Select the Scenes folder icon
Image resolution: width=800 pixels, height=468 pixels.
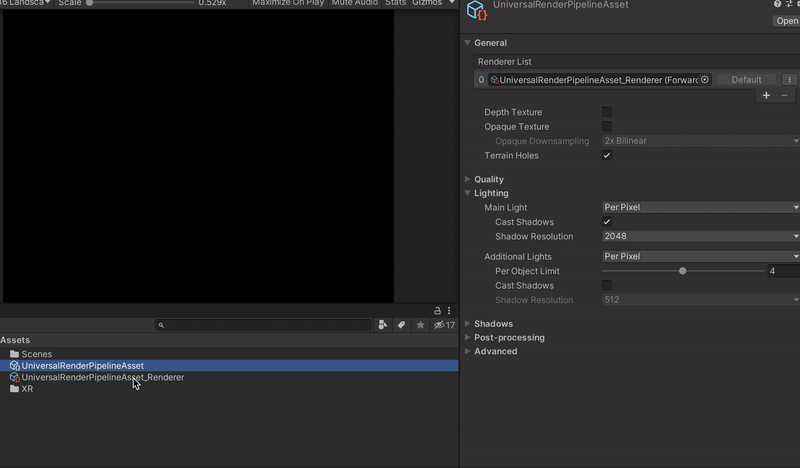pyautogui.click(x=14, y=354)
